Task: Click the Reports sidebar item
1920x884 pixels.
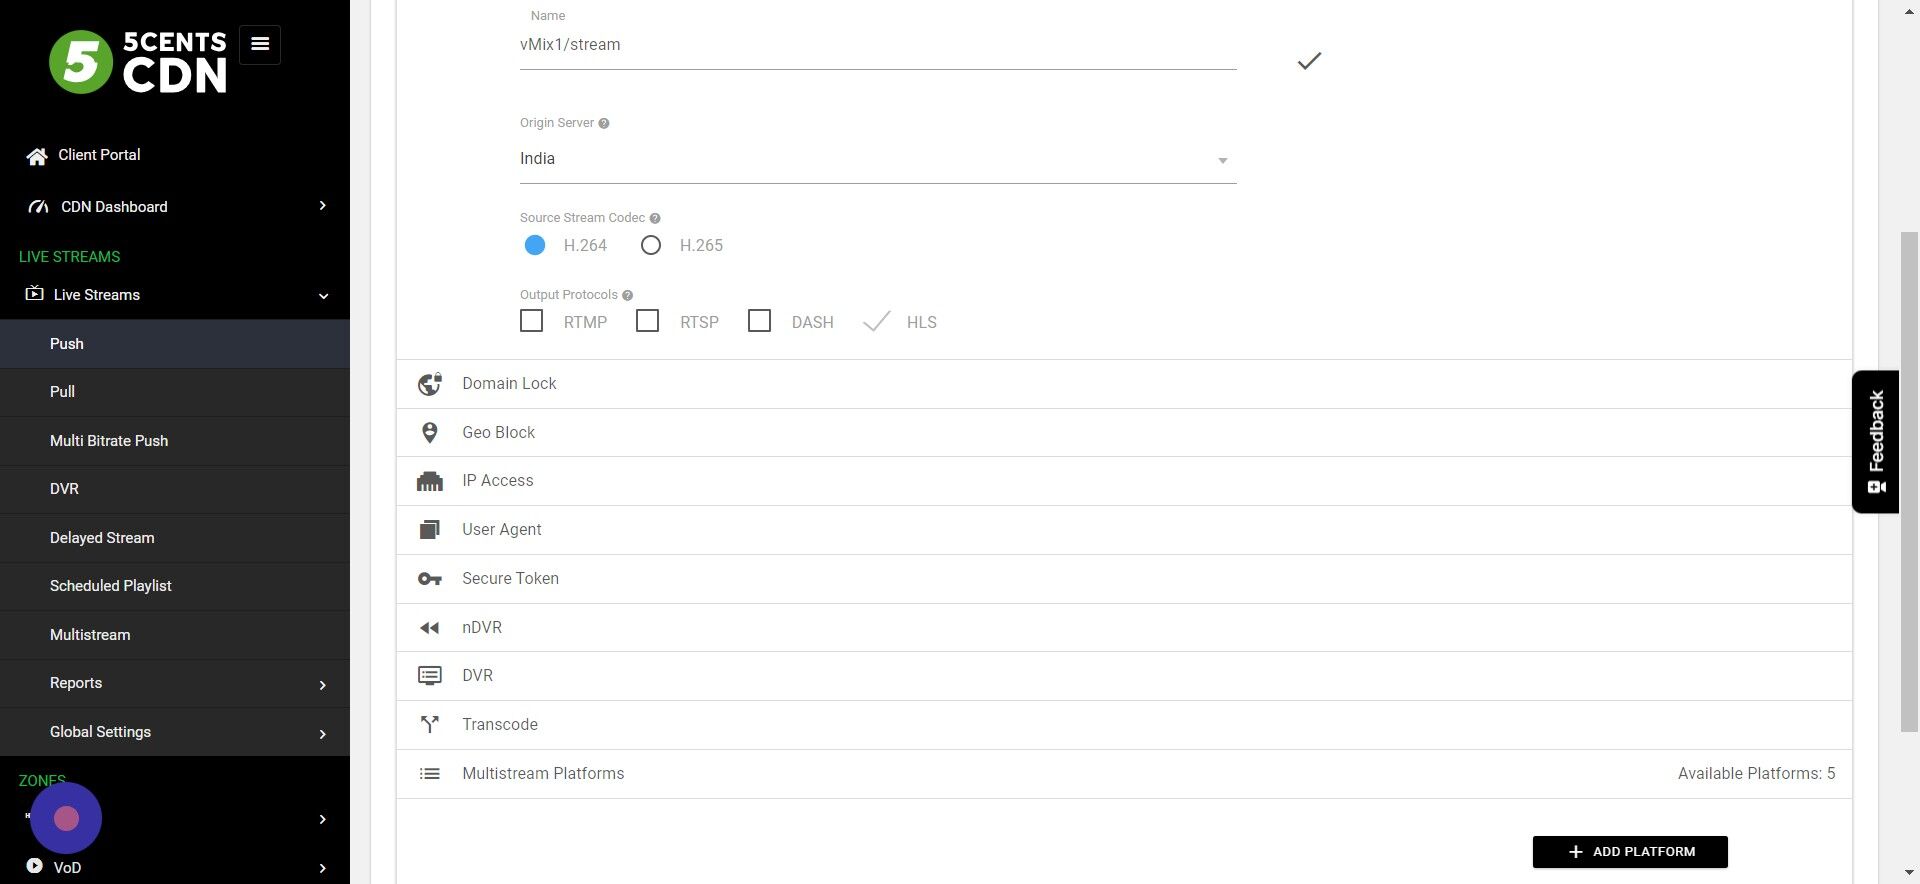Action: 175,684
